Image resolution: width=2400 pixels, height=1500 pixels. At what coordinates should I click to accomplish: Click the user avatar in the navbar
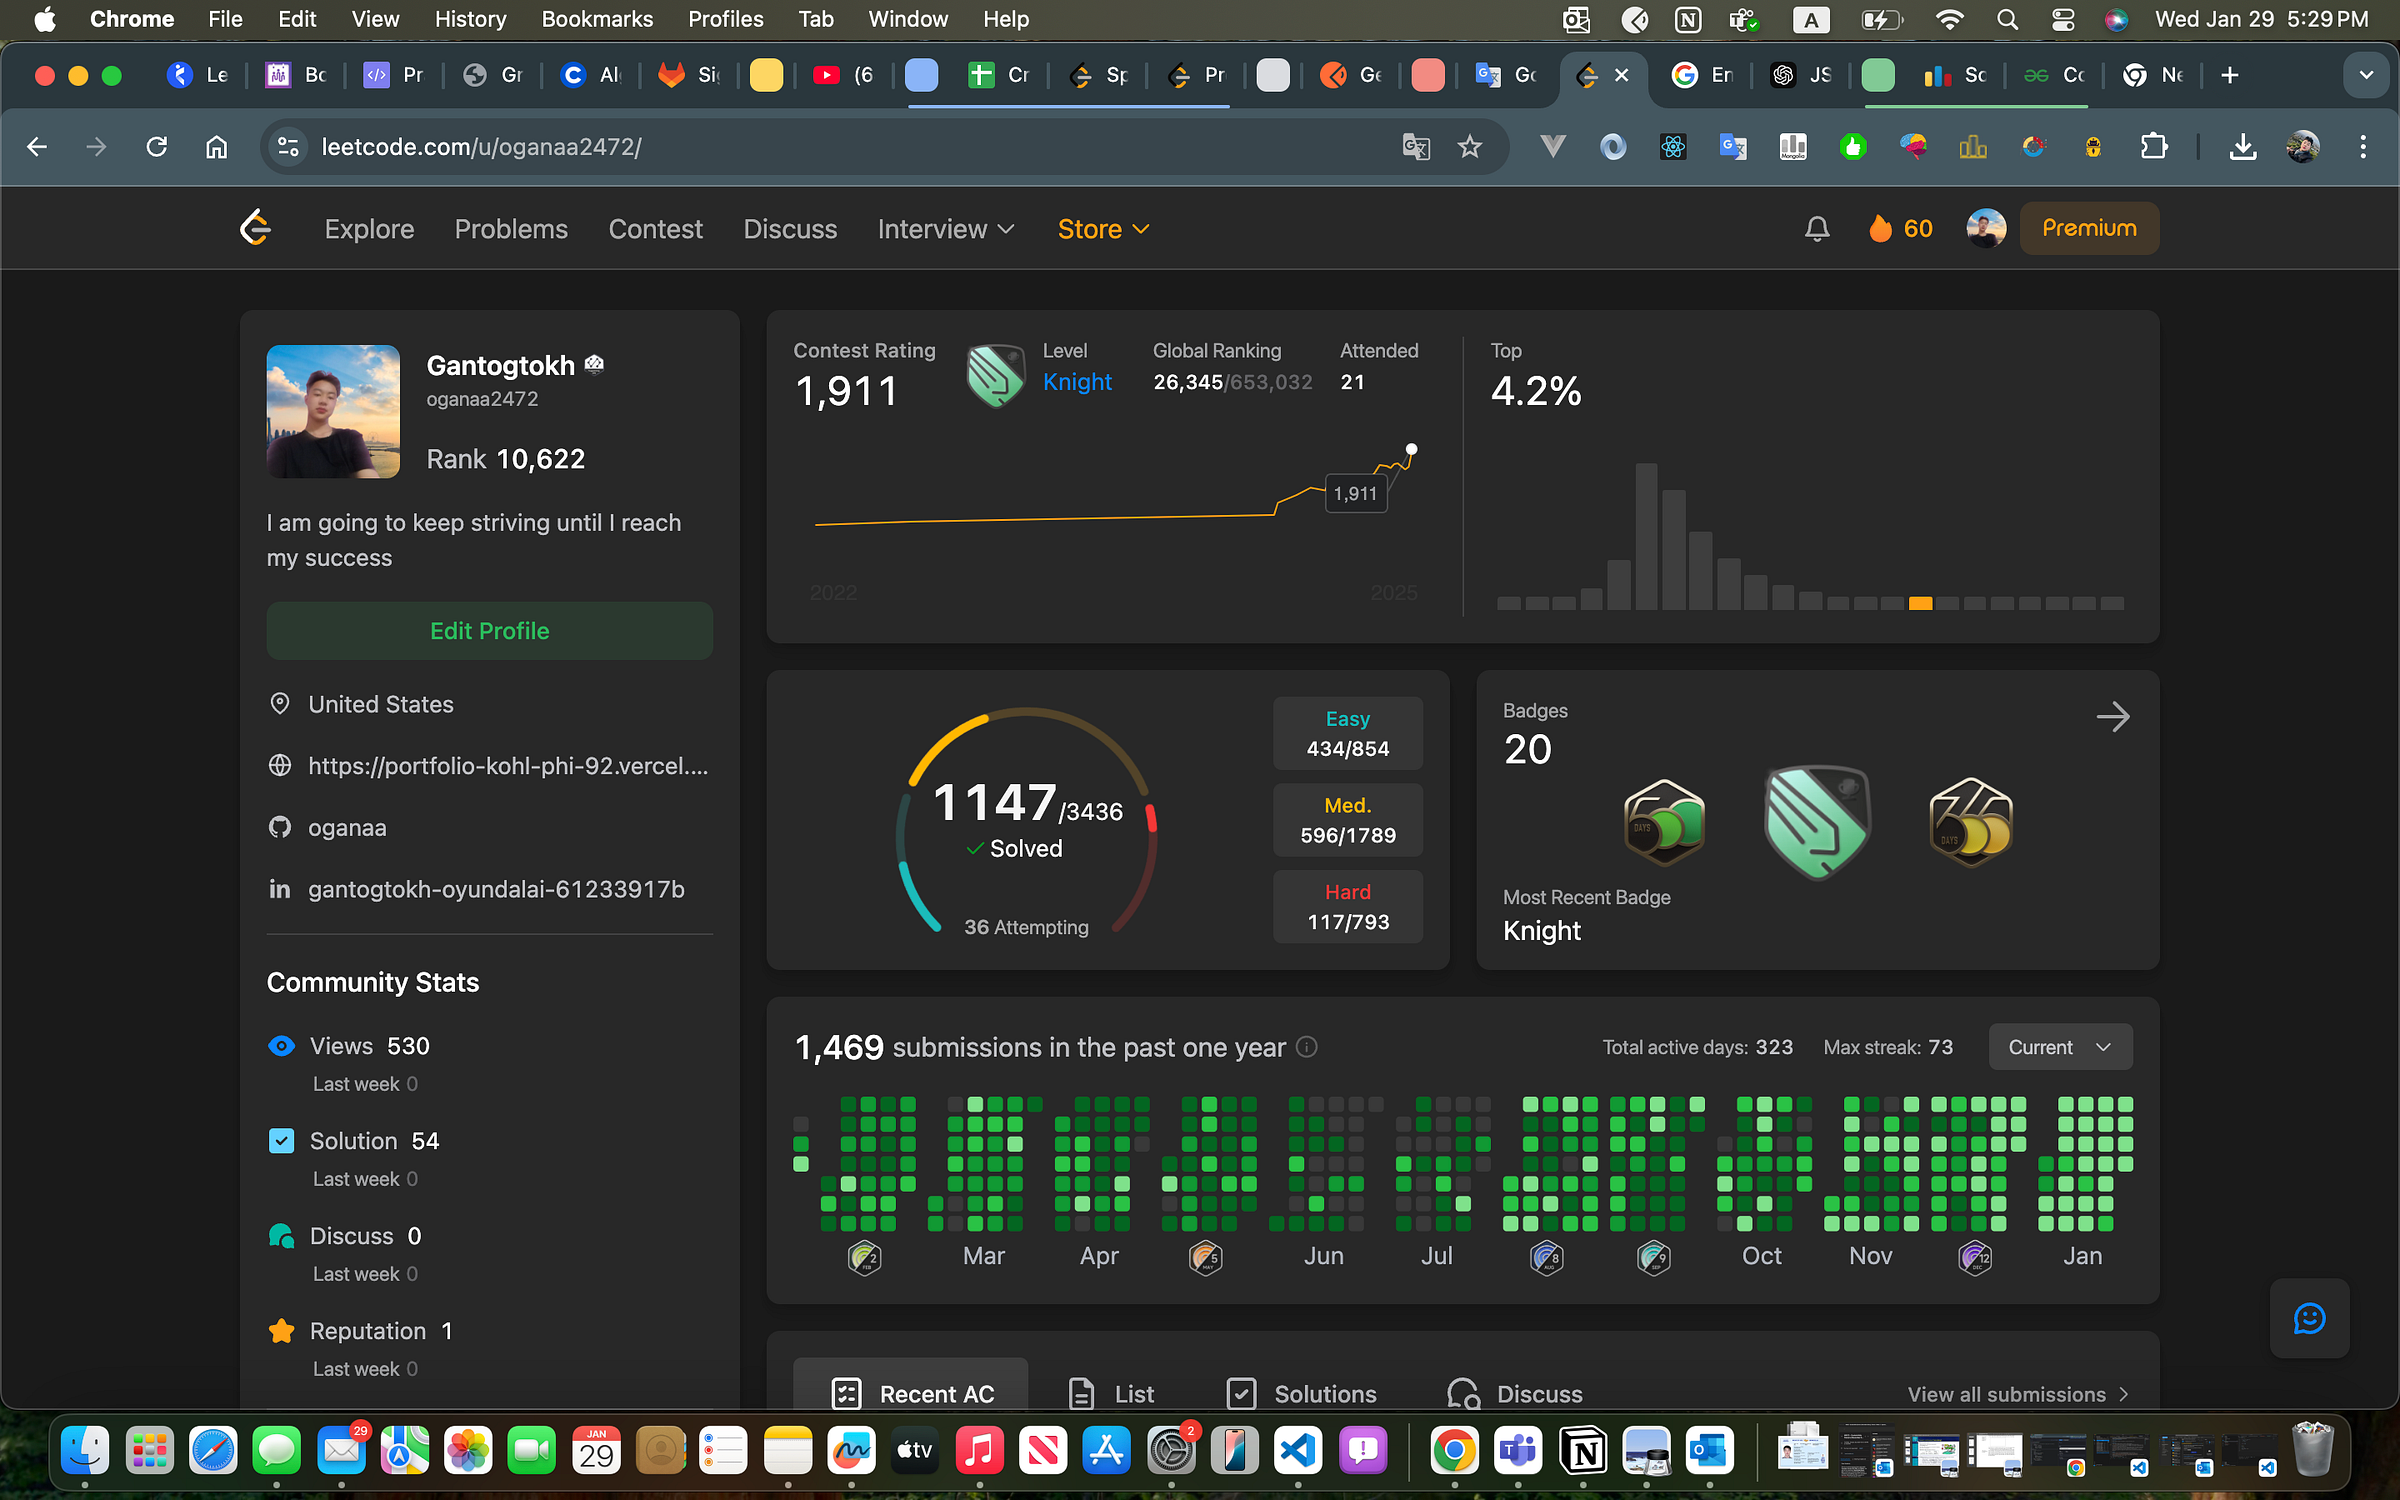click(x=1986, y=228)
